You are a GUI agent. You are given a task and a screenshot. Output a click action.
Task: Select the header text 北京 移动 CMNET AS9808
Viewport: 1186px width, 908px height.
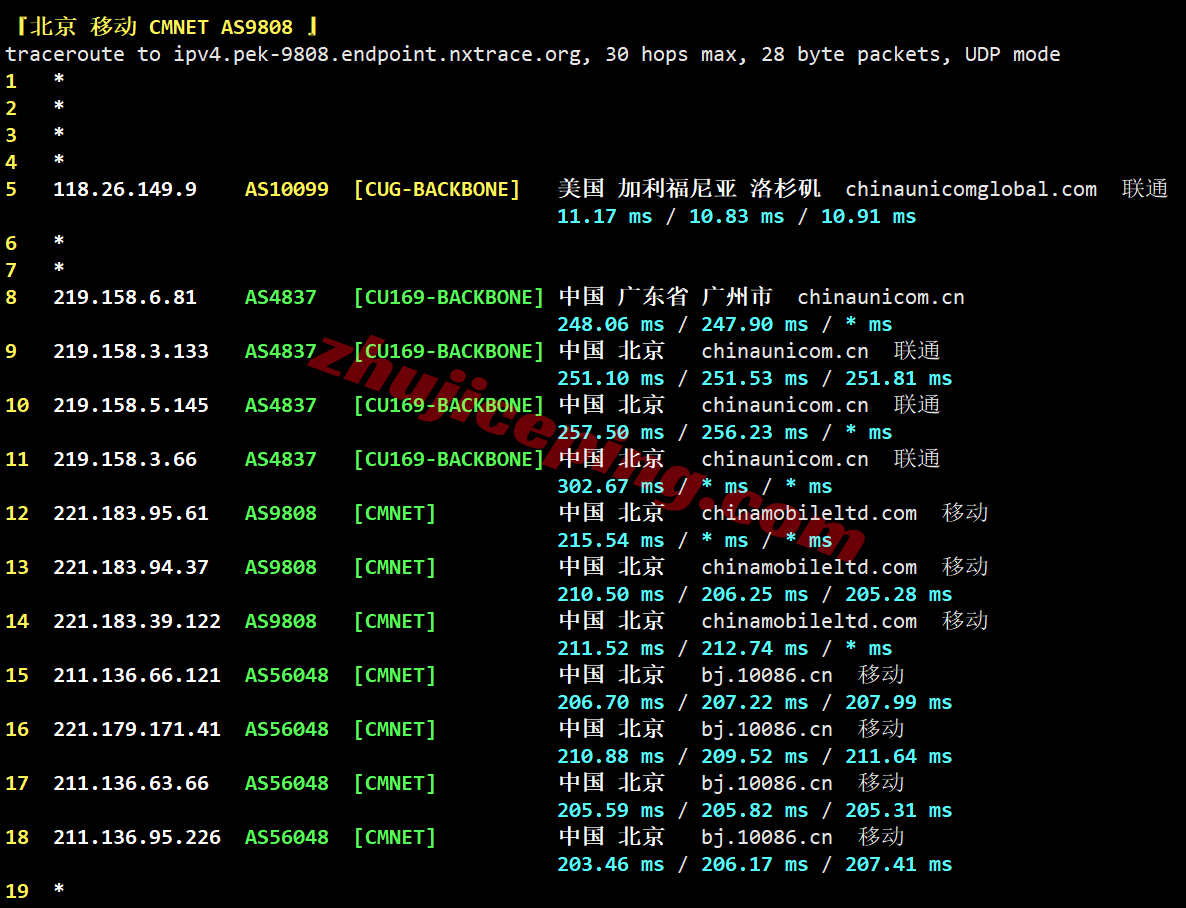[x=161, y=27]
